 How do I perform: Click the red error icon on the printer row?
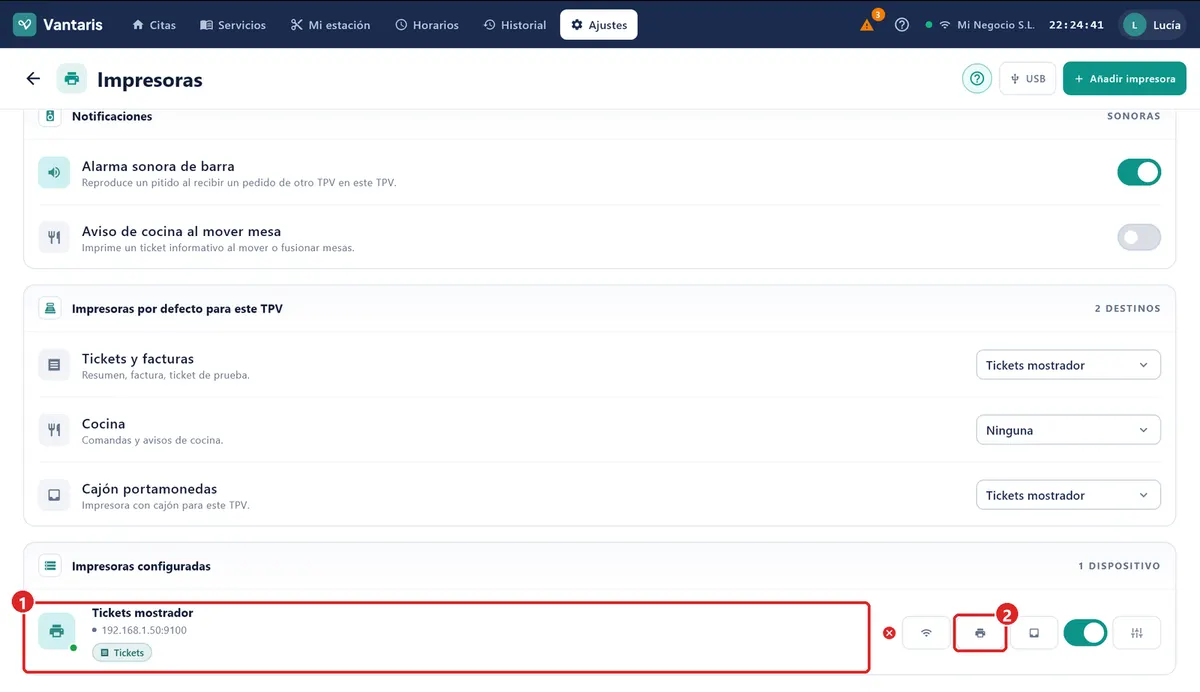point(889,633)
